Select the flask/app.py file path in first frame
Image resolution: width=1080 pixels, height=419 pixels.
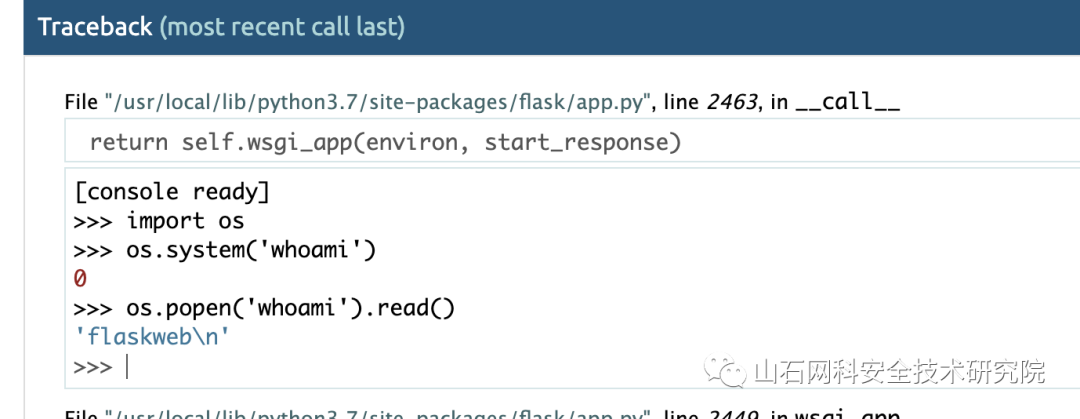(378, 103)
